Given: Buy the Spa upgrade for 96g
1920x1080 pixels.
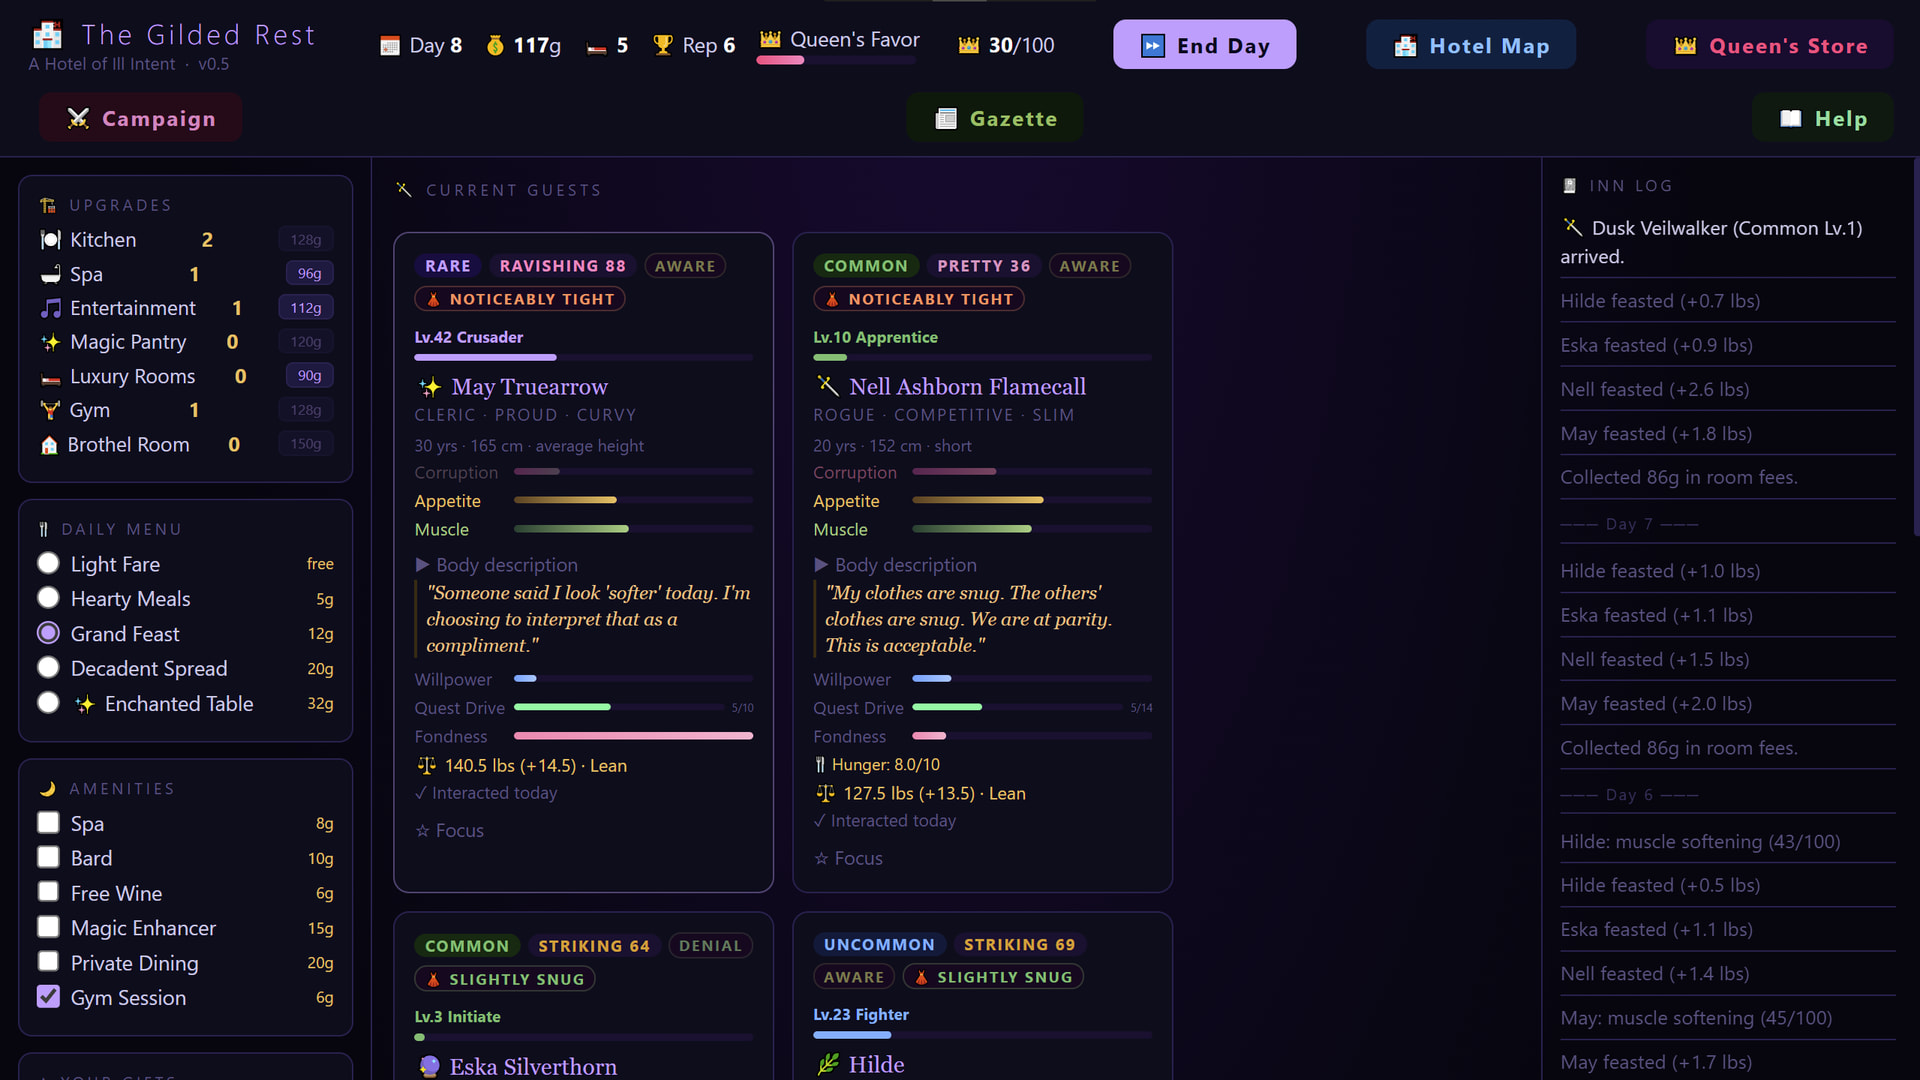Looking at the screenshot, I should (309, 274).
